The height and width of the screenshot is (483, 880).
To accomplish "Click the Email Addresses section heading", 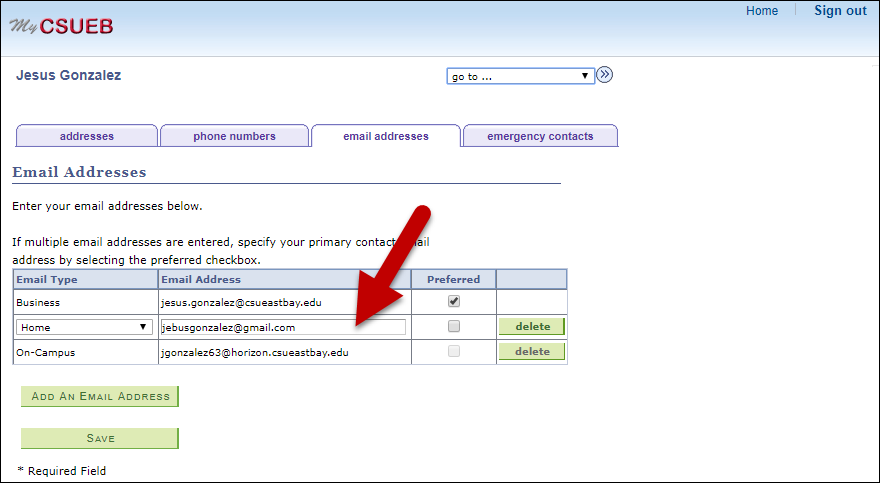I will 79,172.
